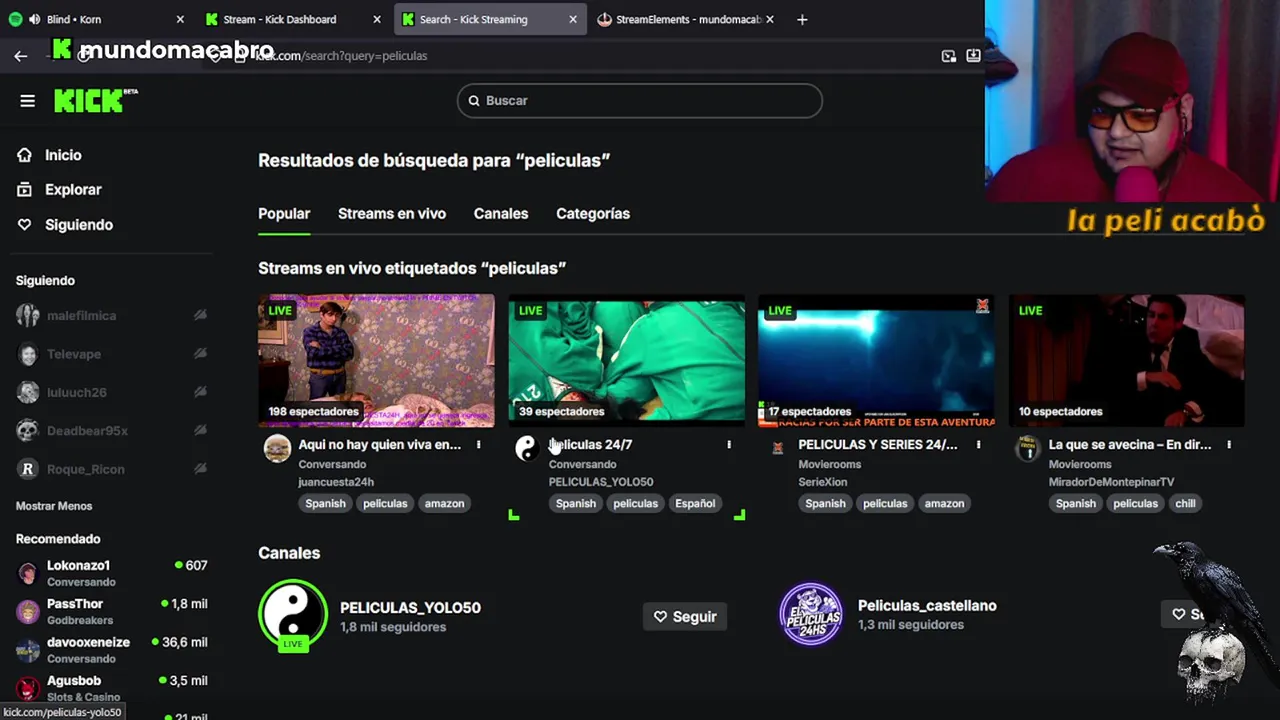Open Peliculas_castellano channel name
1280x720 pixels.
927,606
